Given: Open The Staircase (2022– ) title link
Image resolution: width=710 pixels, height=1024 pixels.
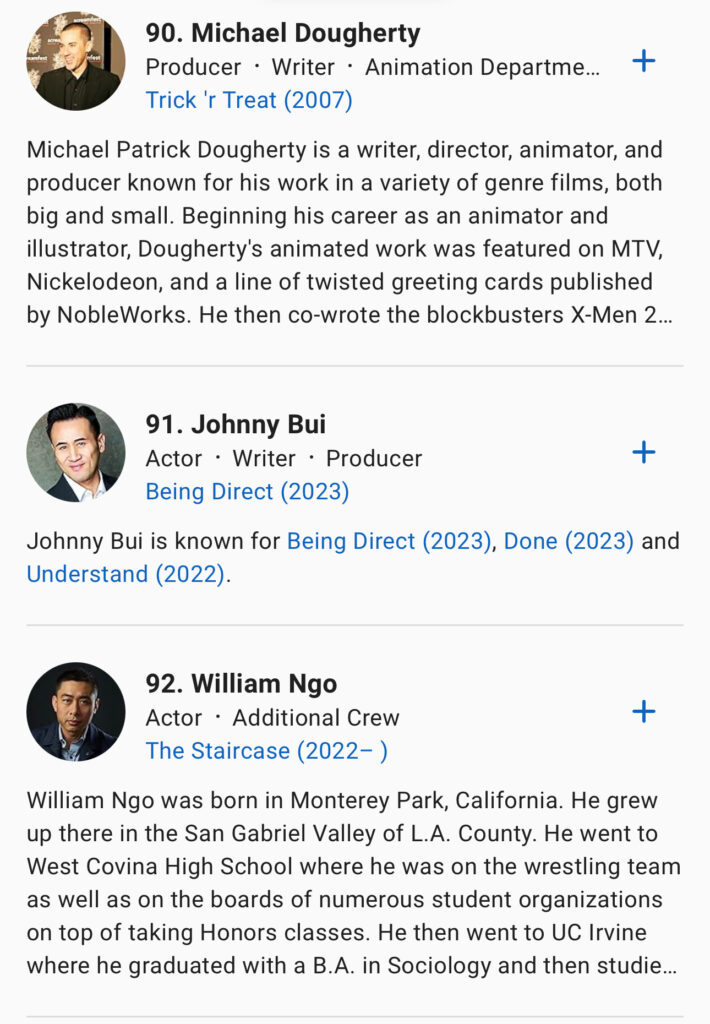Looking at the screenshot, I should [266, 751].
